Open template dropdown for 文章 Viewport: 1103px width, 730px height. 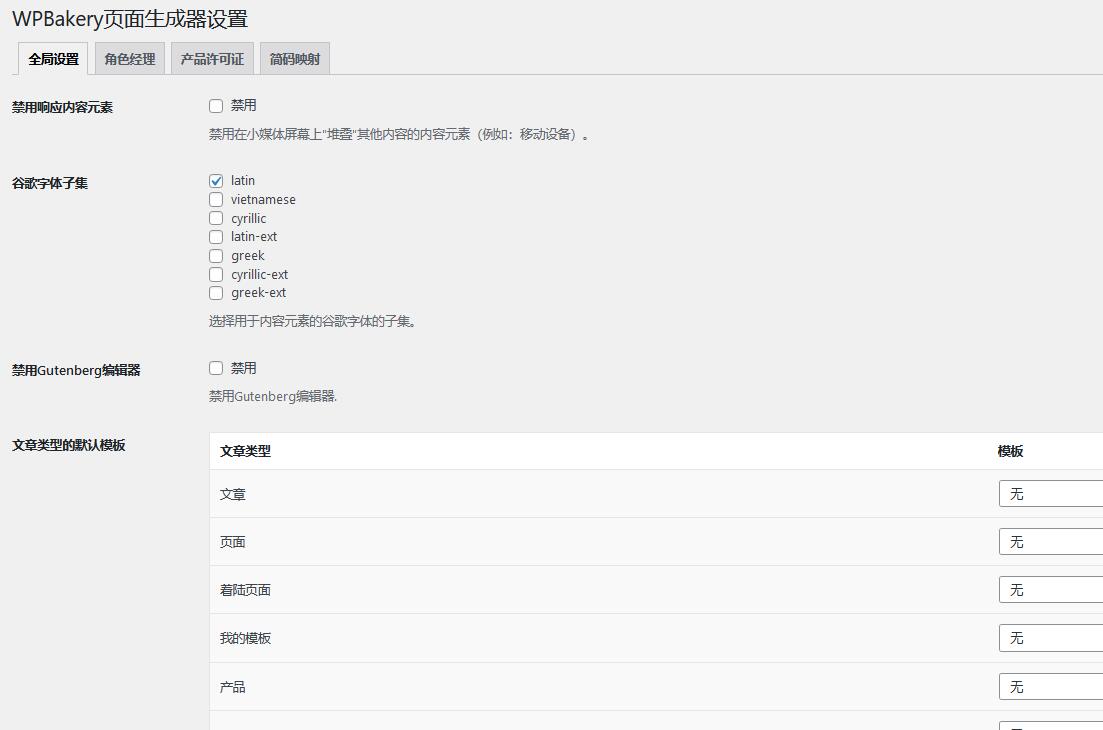pyautogui.click(x=1050, y=494)
